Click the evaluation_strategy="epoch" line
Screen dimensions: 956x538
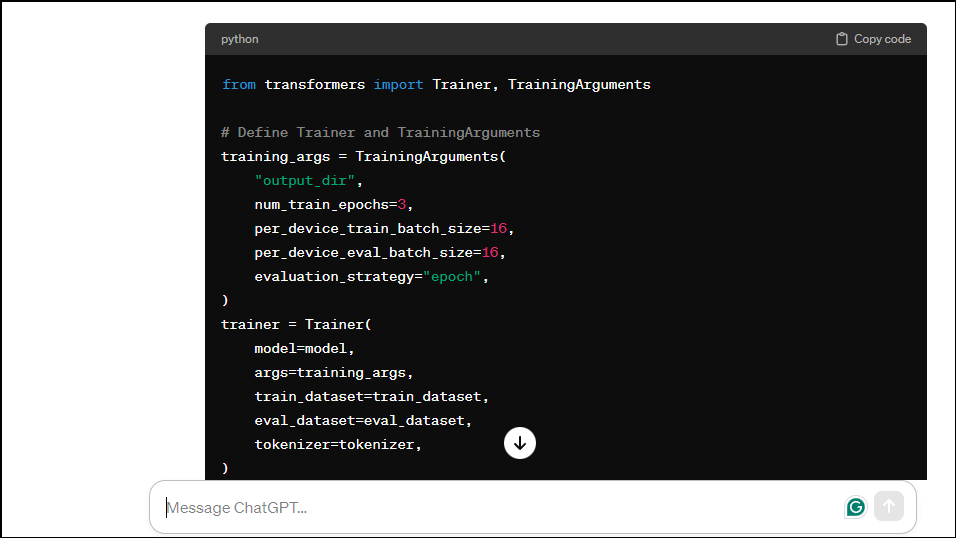pyautogui.click(x=371, y=277)
